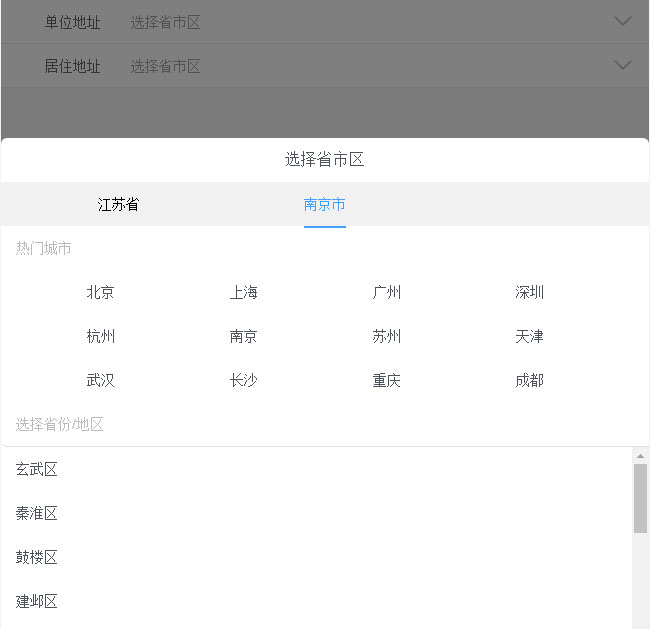Pick 广州 from hot cities
650x629 pixels.
(386, 292)
